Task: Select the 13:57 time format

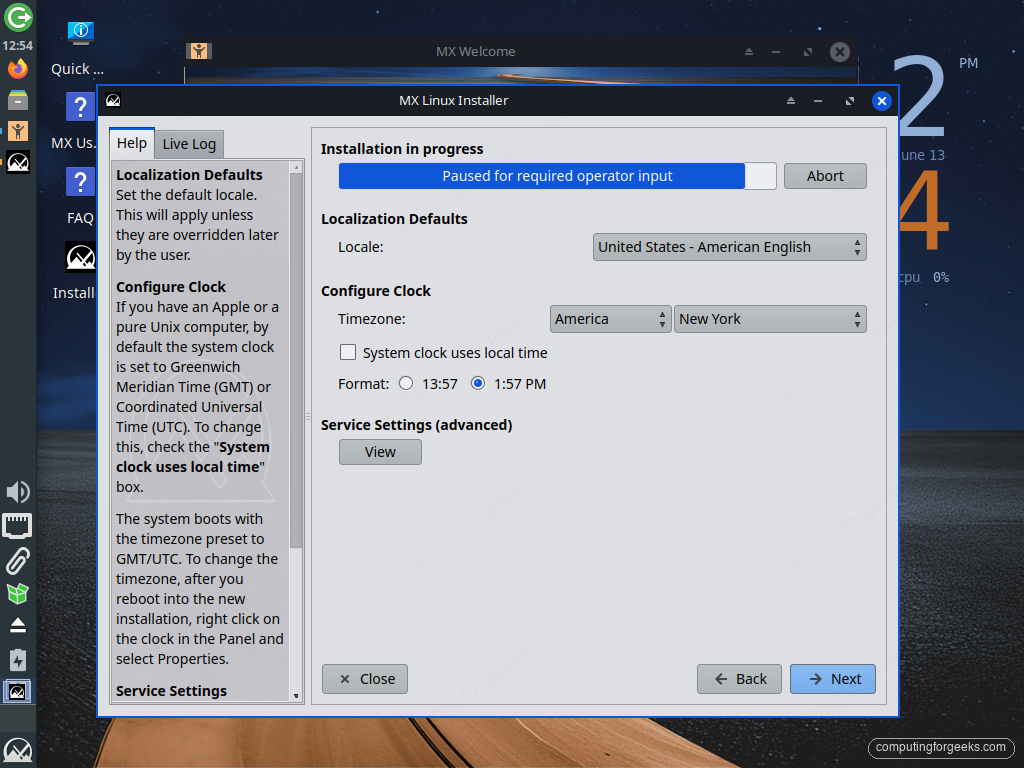Action: (x=406, y=383)
